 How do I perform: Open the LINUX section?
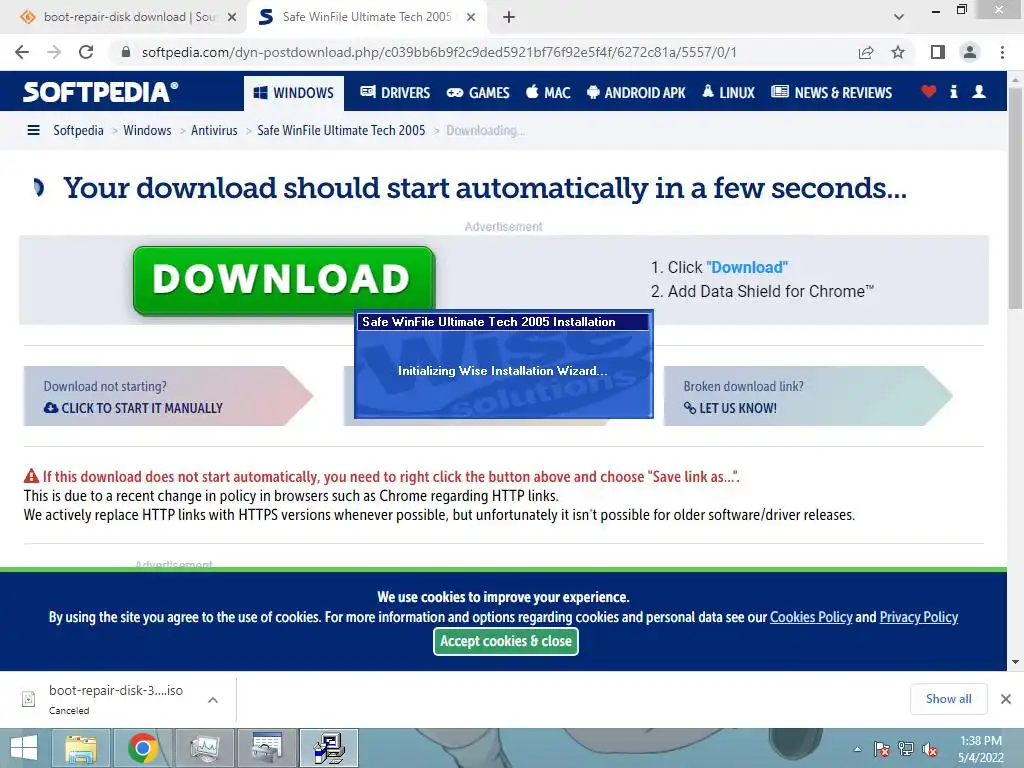tap(728, 93)
